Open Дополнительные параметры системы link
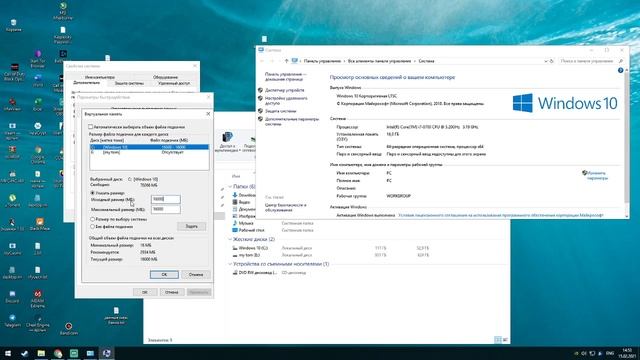Screen dimensions: 640x360 (x=292, y=121)
